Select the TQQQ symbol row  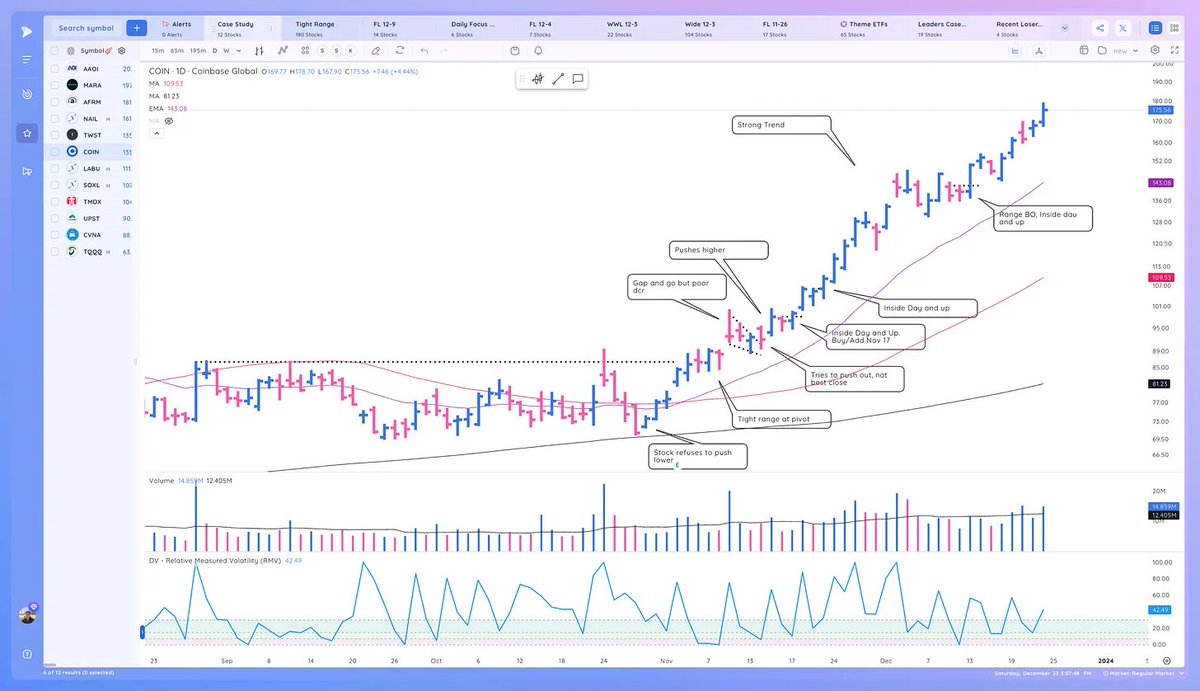[90, 251]
